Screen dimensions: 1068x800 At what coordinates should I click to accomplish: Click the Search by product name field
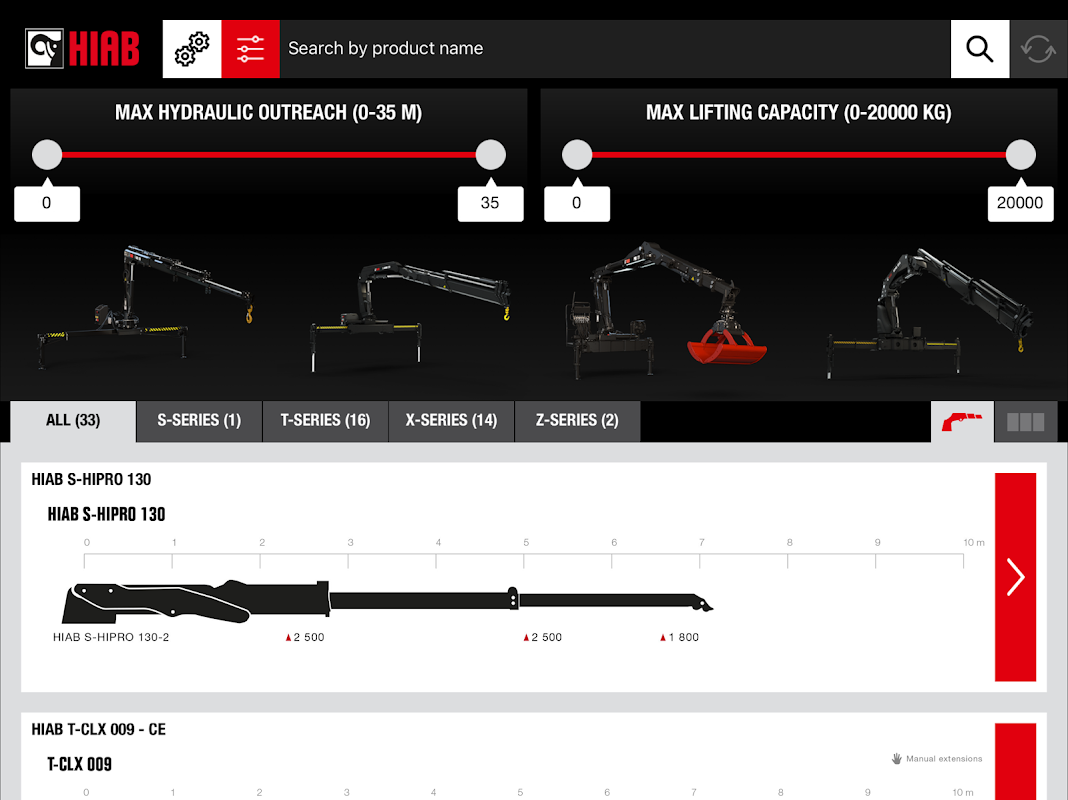615,49
